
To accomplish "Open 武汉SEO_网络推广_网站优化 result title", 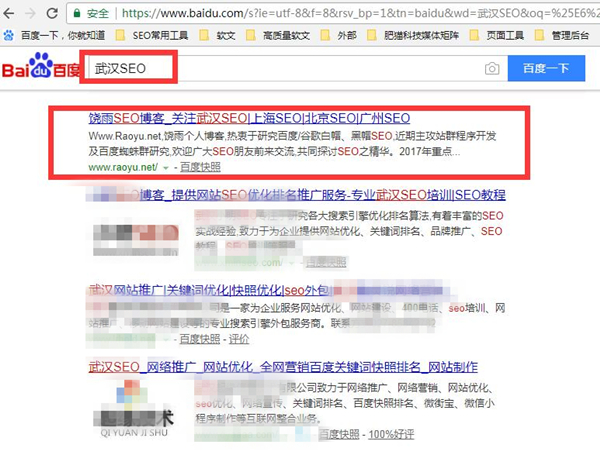I will tap(283, 367).
